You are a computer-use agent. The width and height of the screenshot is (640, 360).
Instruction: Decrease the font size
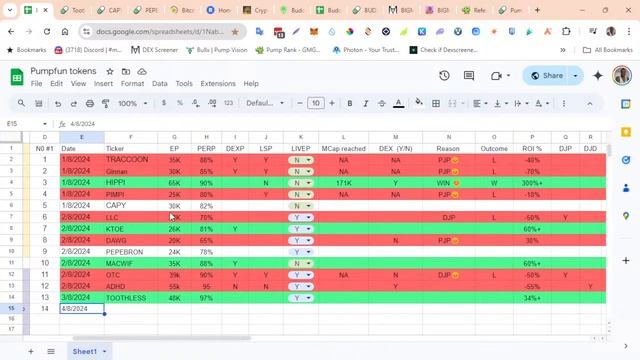[300, 103]
